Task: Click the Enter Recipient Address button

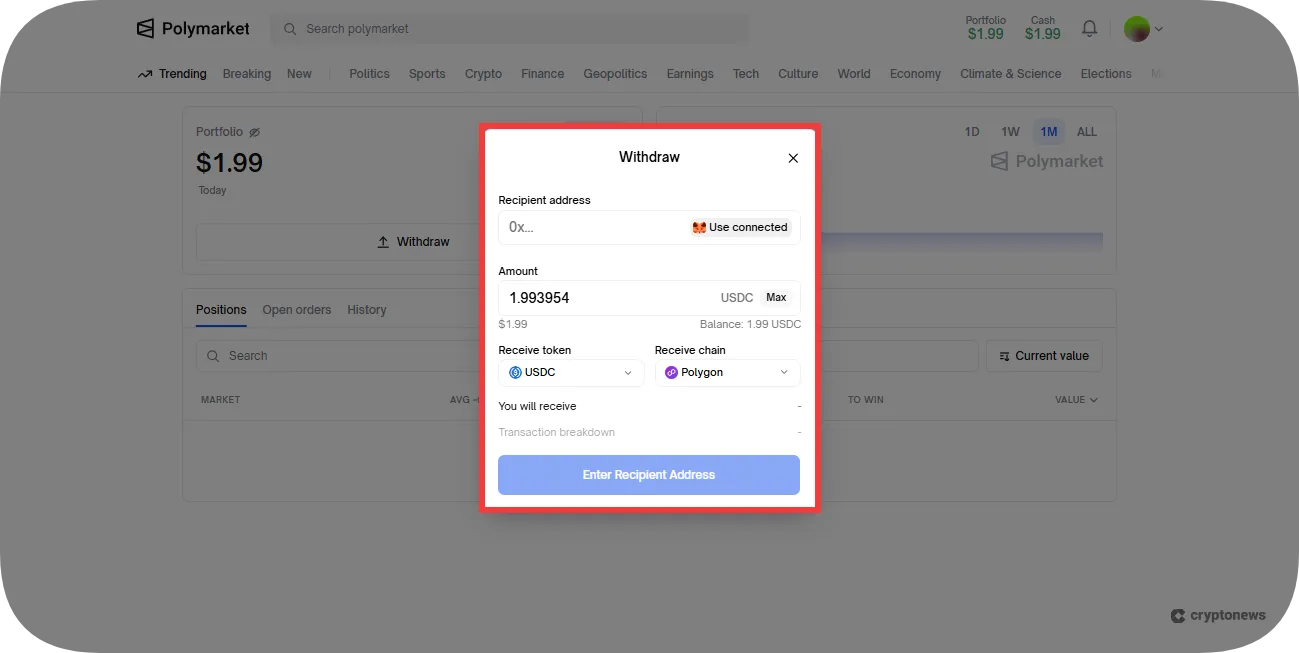Action: pyautogui.click(x=649, y=475)
